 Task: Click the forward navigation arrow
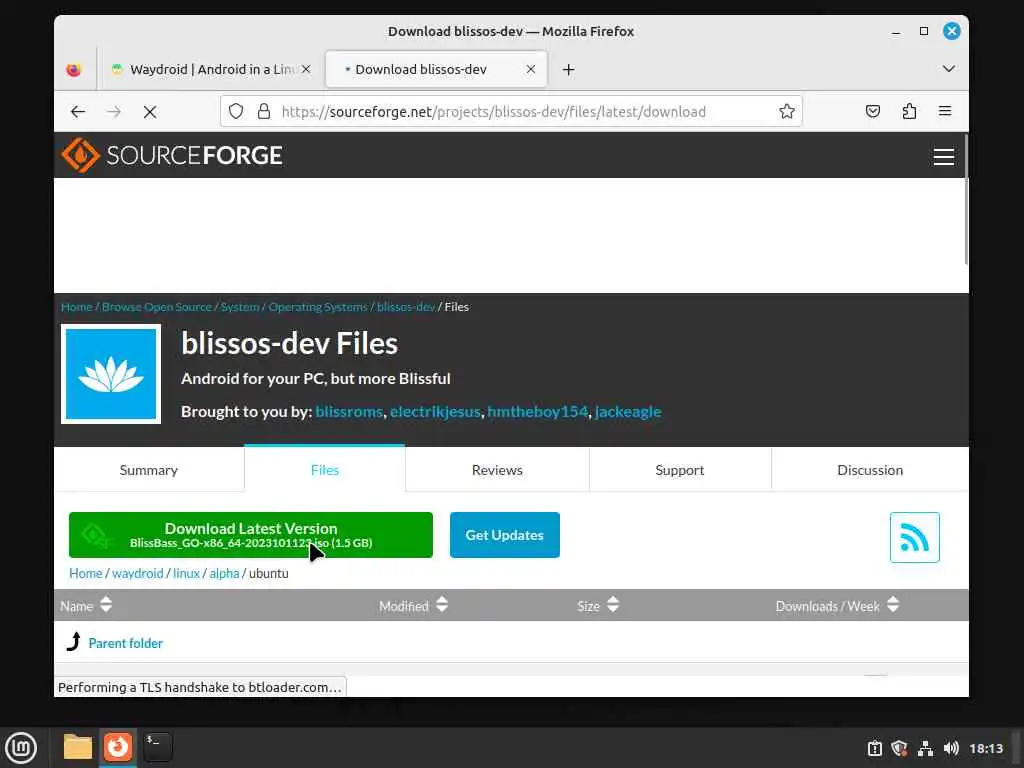(x=114, y=112)
